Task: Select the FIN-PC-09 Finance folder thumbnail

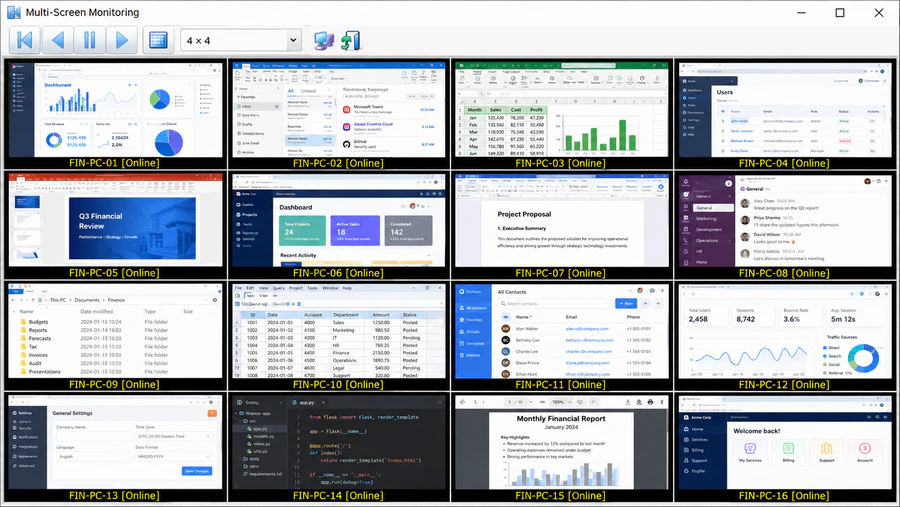Action: [115, 331]
